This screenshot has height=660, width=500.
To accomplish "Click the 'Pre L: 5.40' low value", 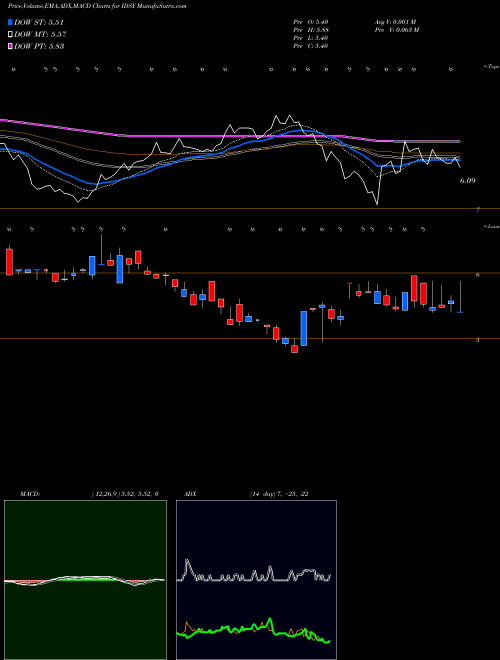I will (x=311, y=38).
